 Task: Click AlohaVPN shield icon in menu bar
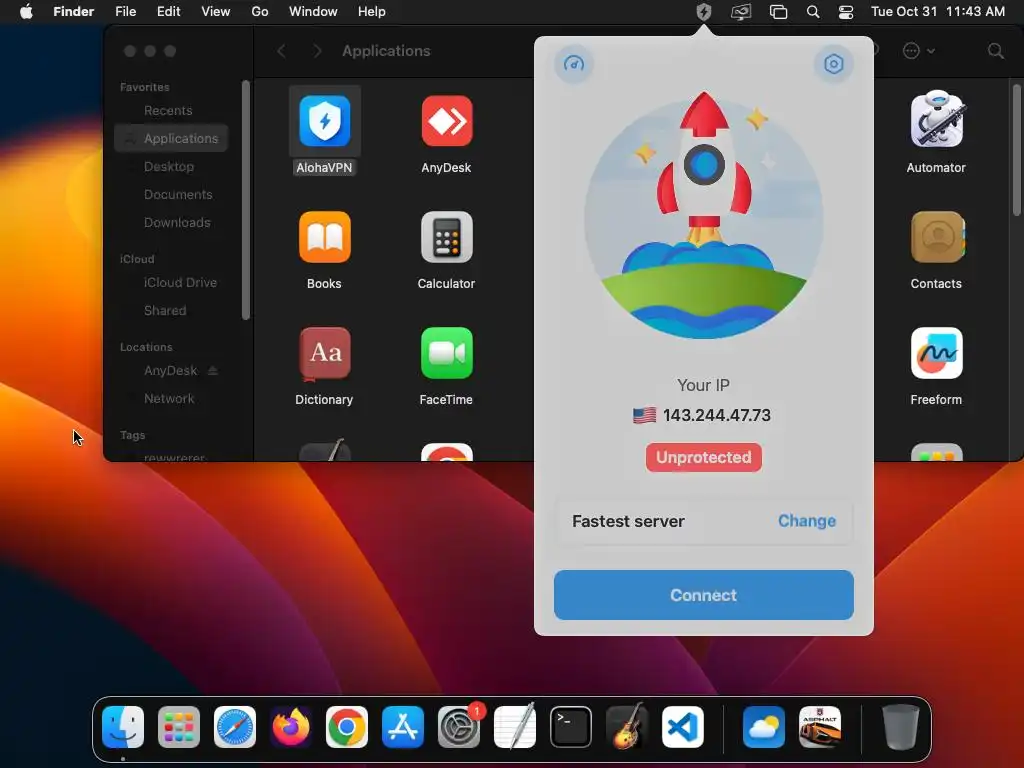click(x=703, y=12)
